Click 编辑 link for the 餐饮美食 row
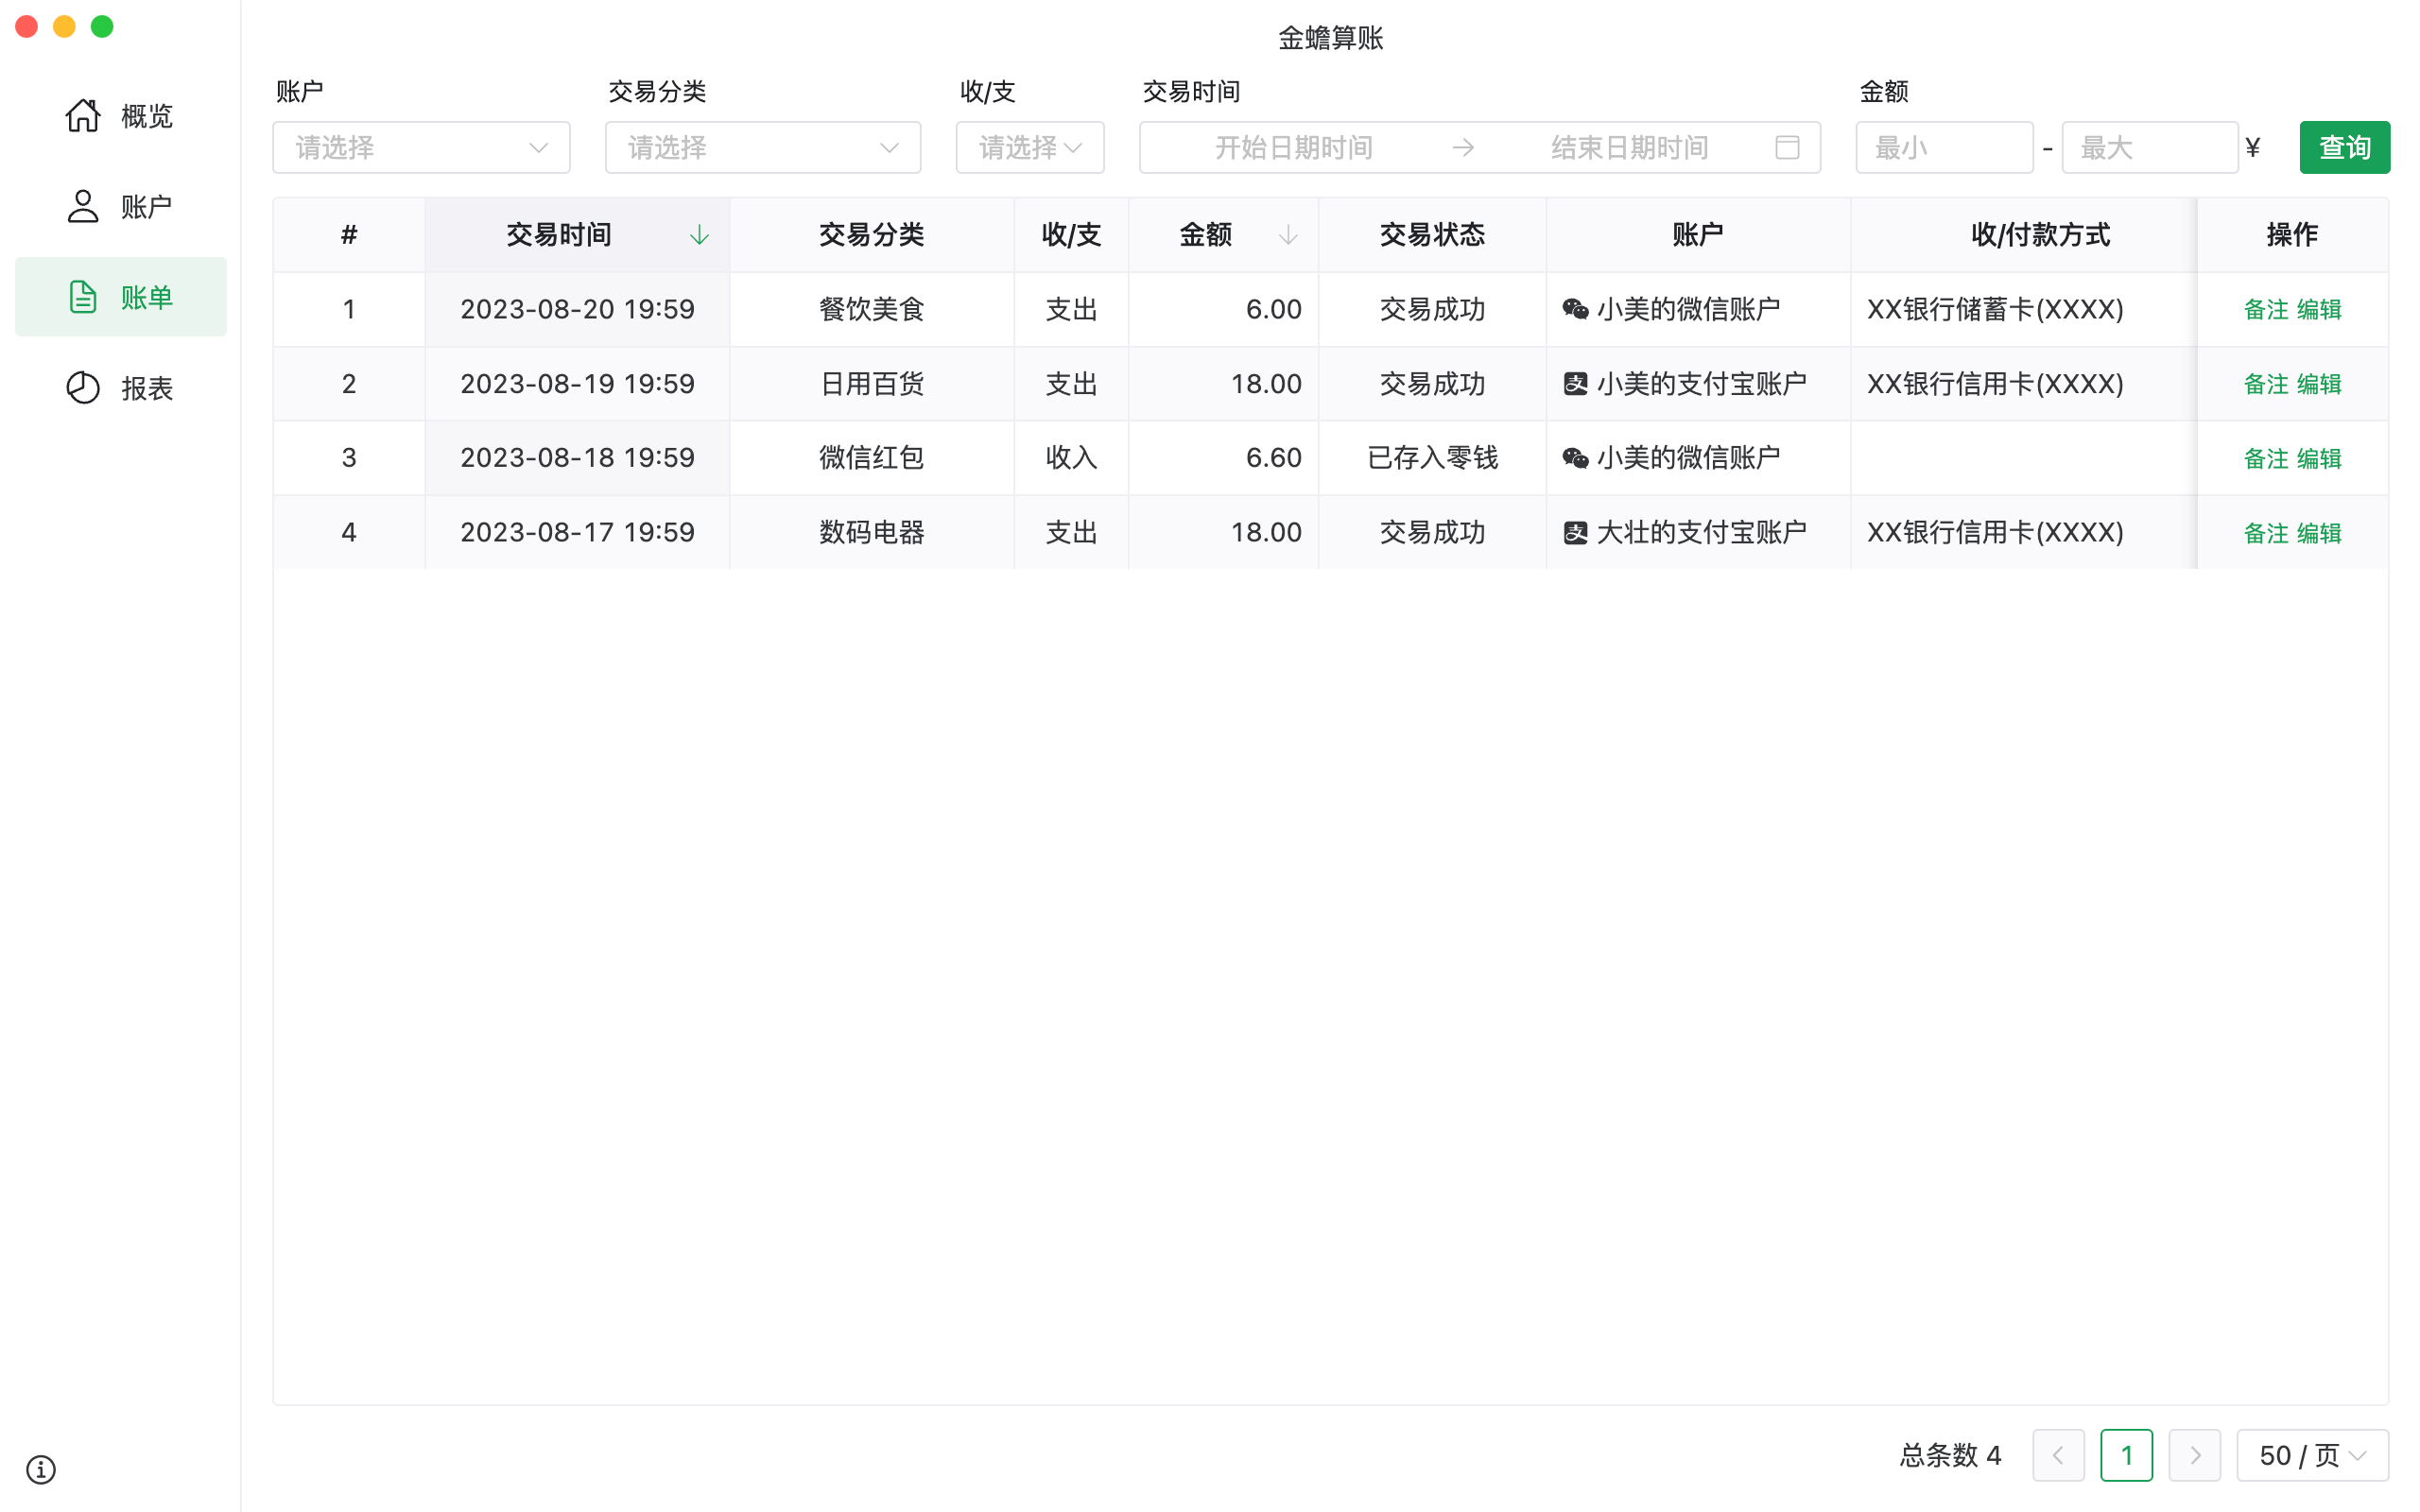The image size is (2420, 1512). [x=2319, y=310]
